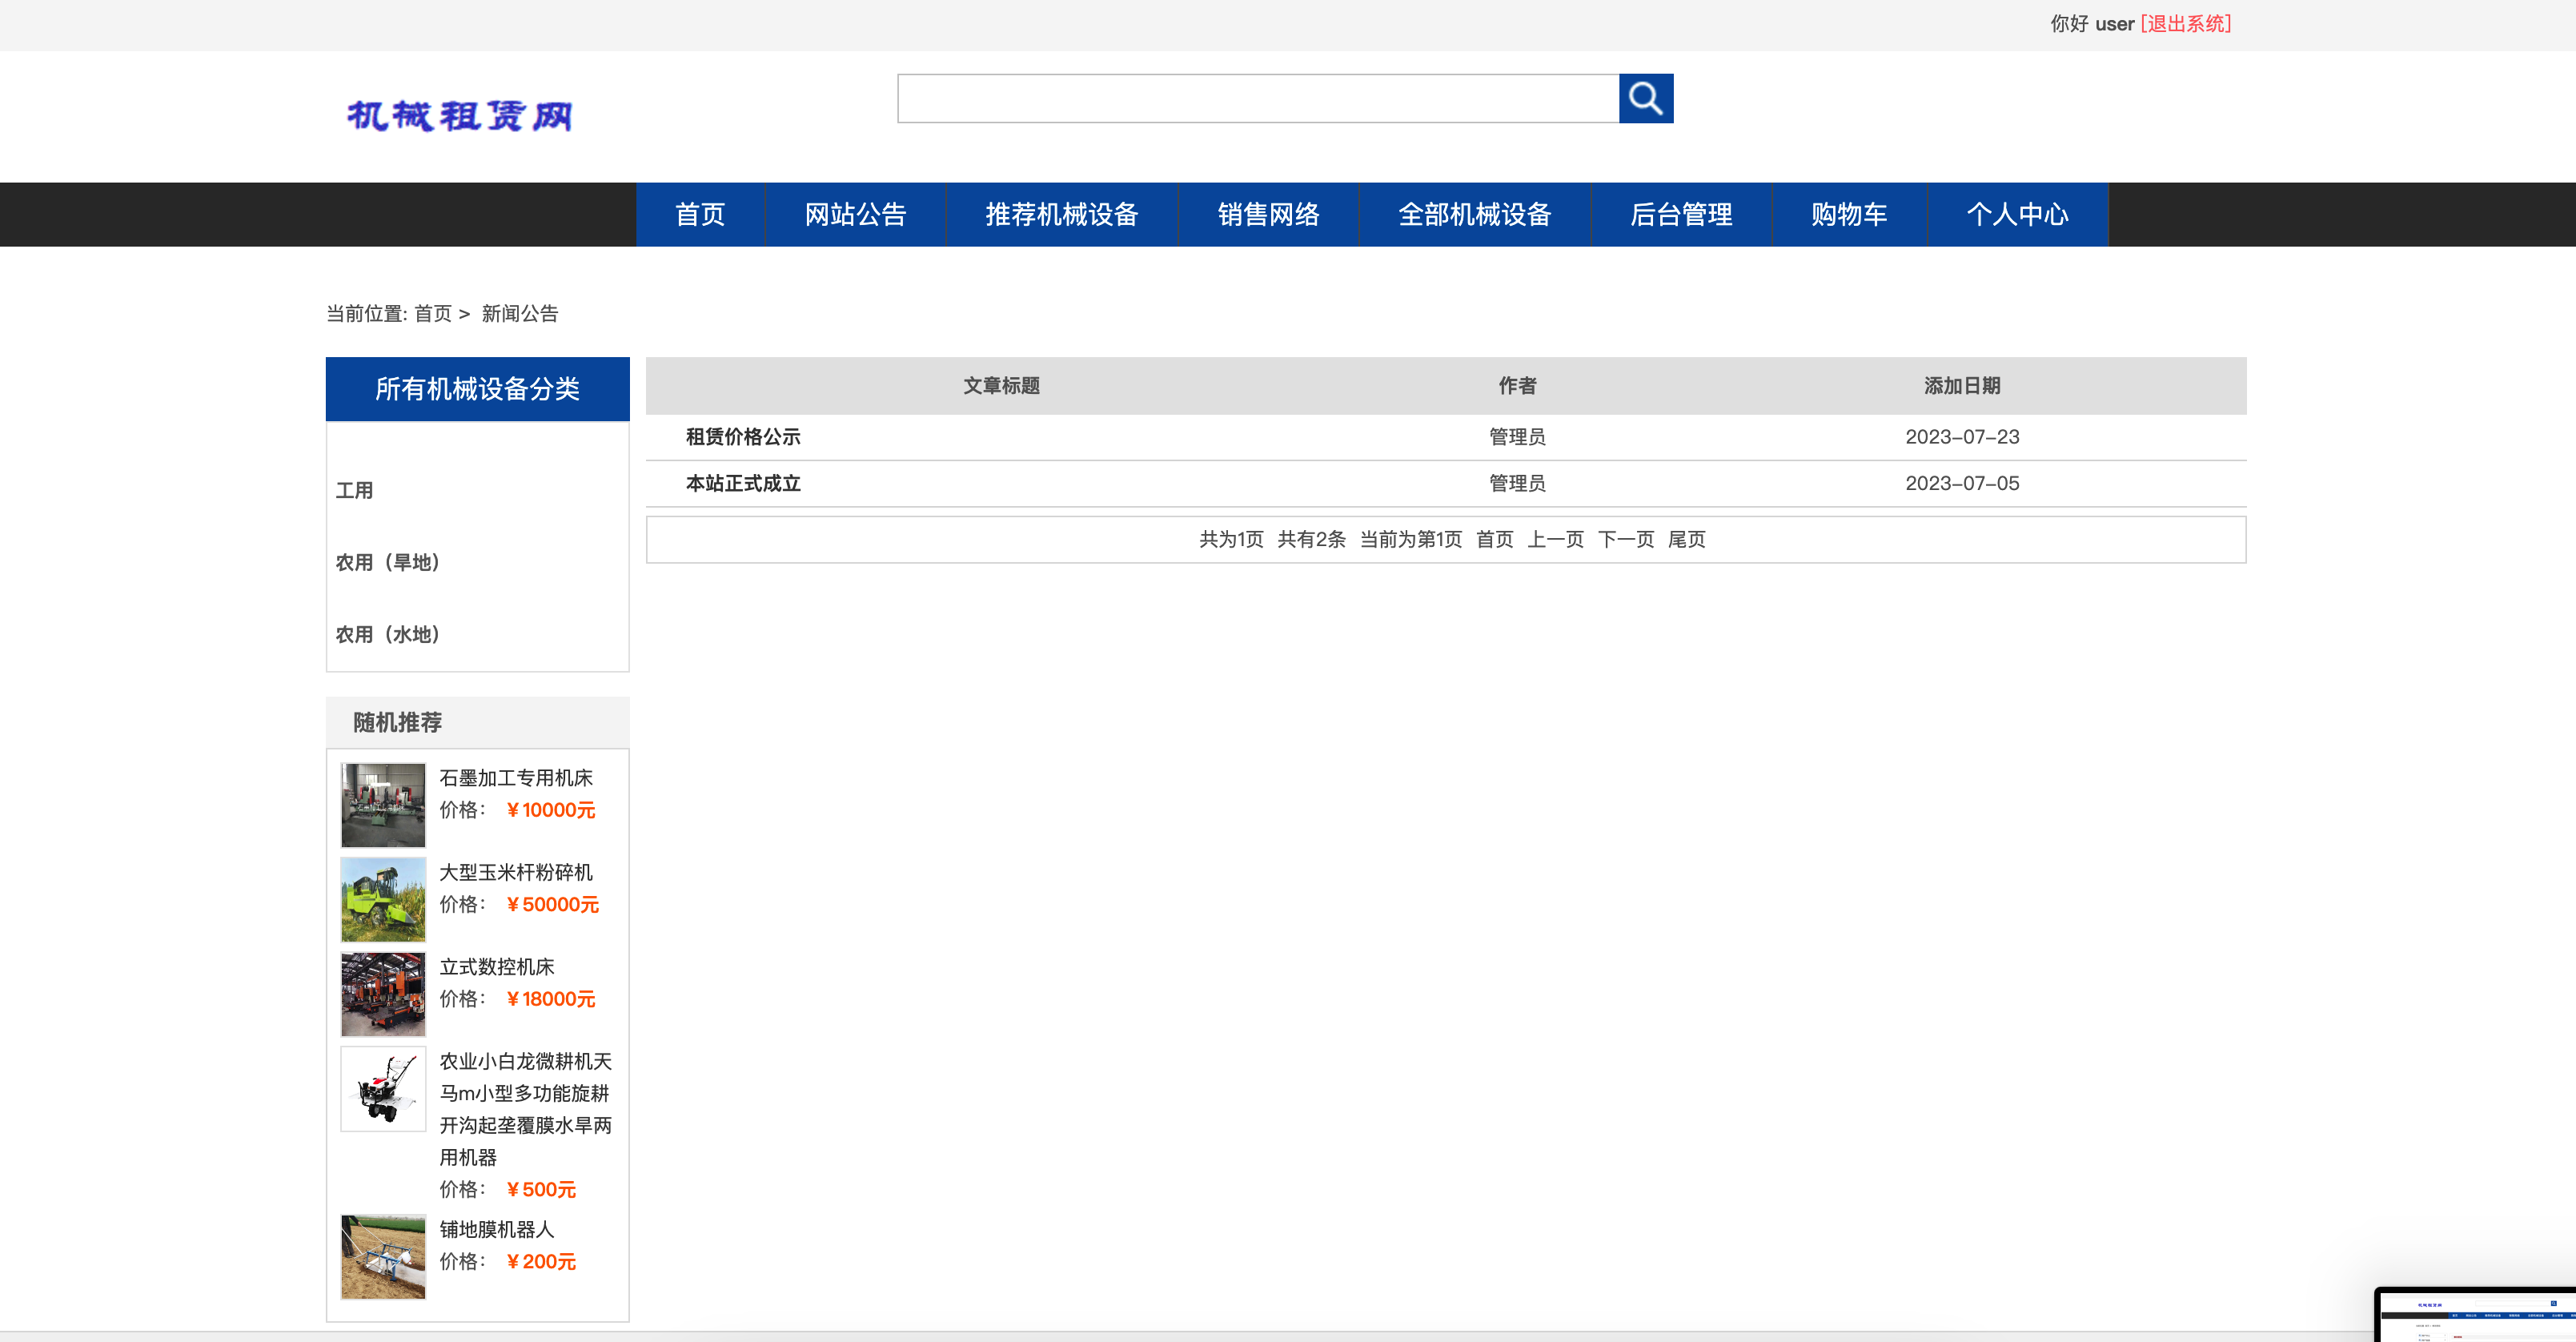This screenshot has height=1342, width=2576.
Task: Select the 农用（旱地）category
Action: tap(387, 562)
